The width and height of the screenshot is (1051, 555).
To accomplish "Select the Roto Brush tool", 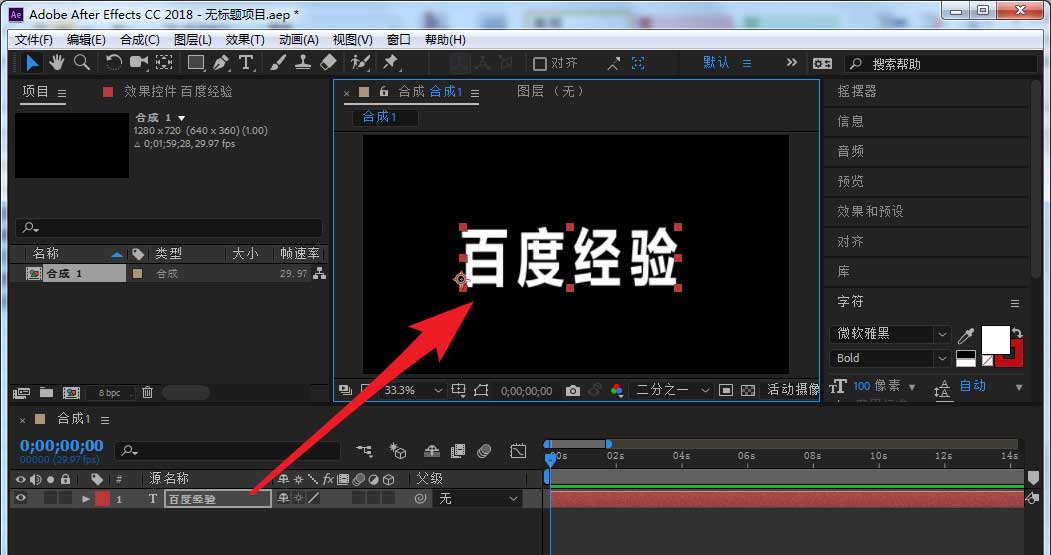I will click(360, 63).
